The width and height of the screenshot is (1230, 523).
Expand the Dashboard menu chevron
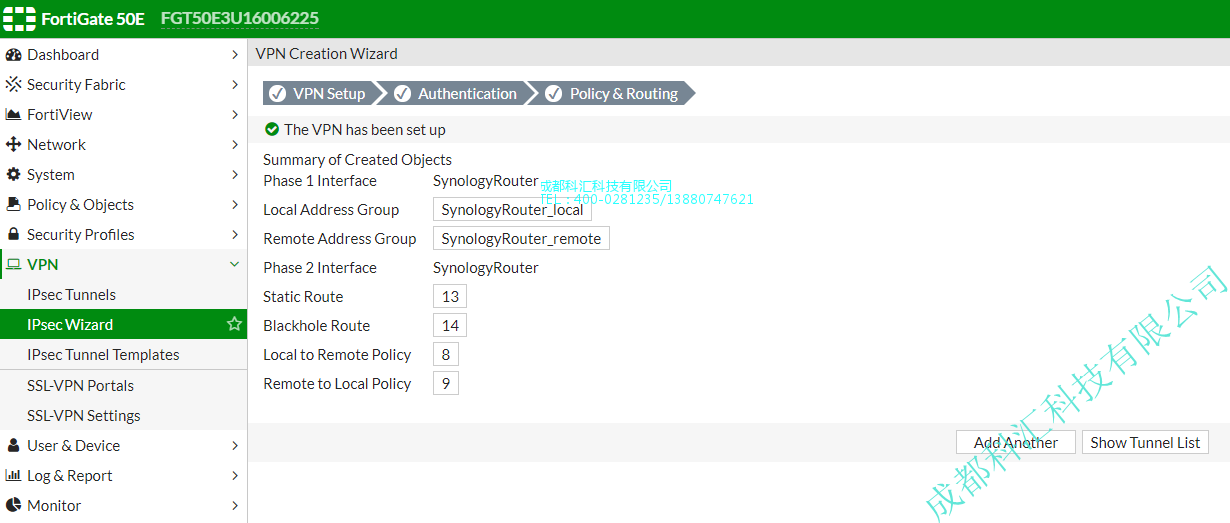235,55
